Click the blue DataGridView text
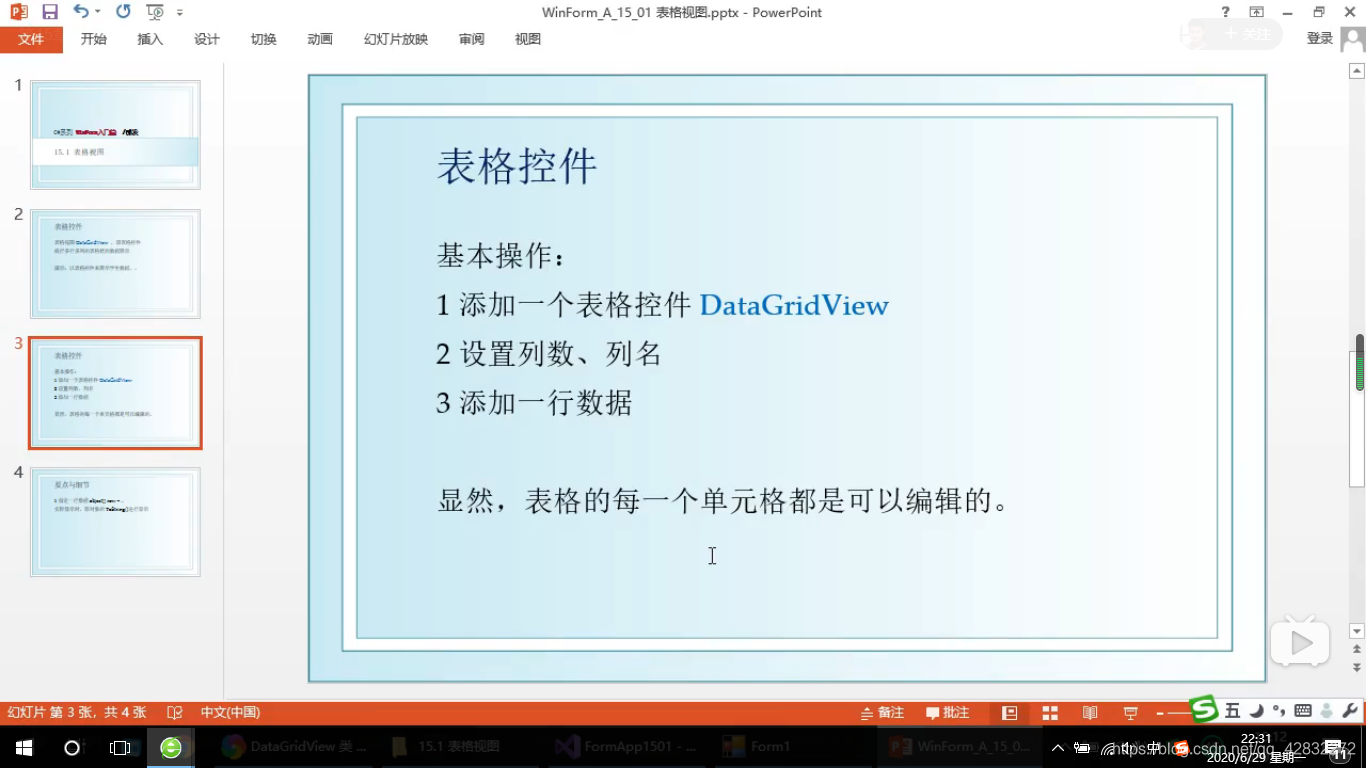This screenshot has width=1366, height=768. [794, 305]
